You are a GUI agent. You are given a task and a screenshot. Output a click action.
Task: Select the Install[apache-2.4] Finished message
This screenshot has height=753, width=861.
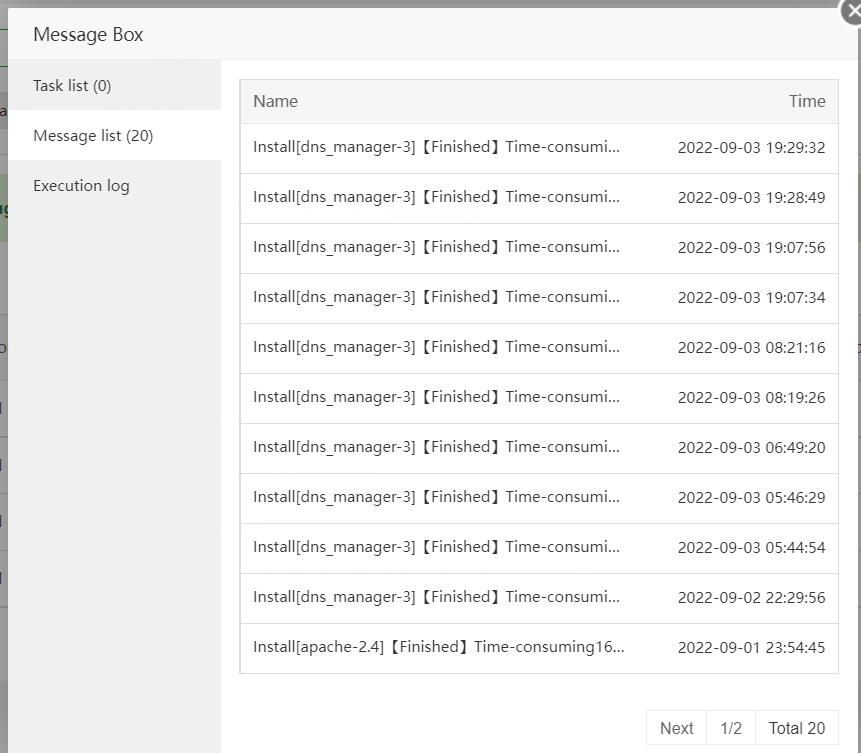(439, 648)
